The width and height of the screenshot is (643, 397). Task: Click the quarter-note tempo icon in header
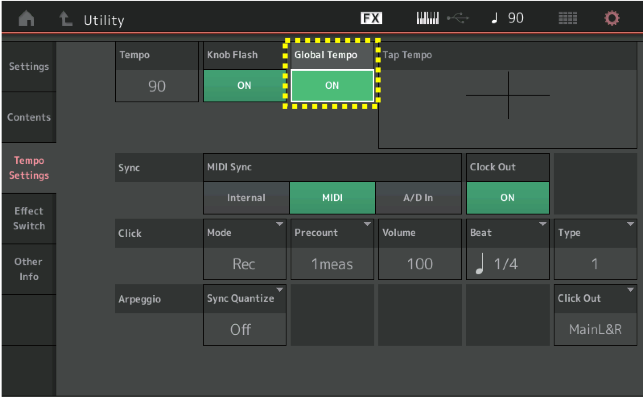pos(495,18)
